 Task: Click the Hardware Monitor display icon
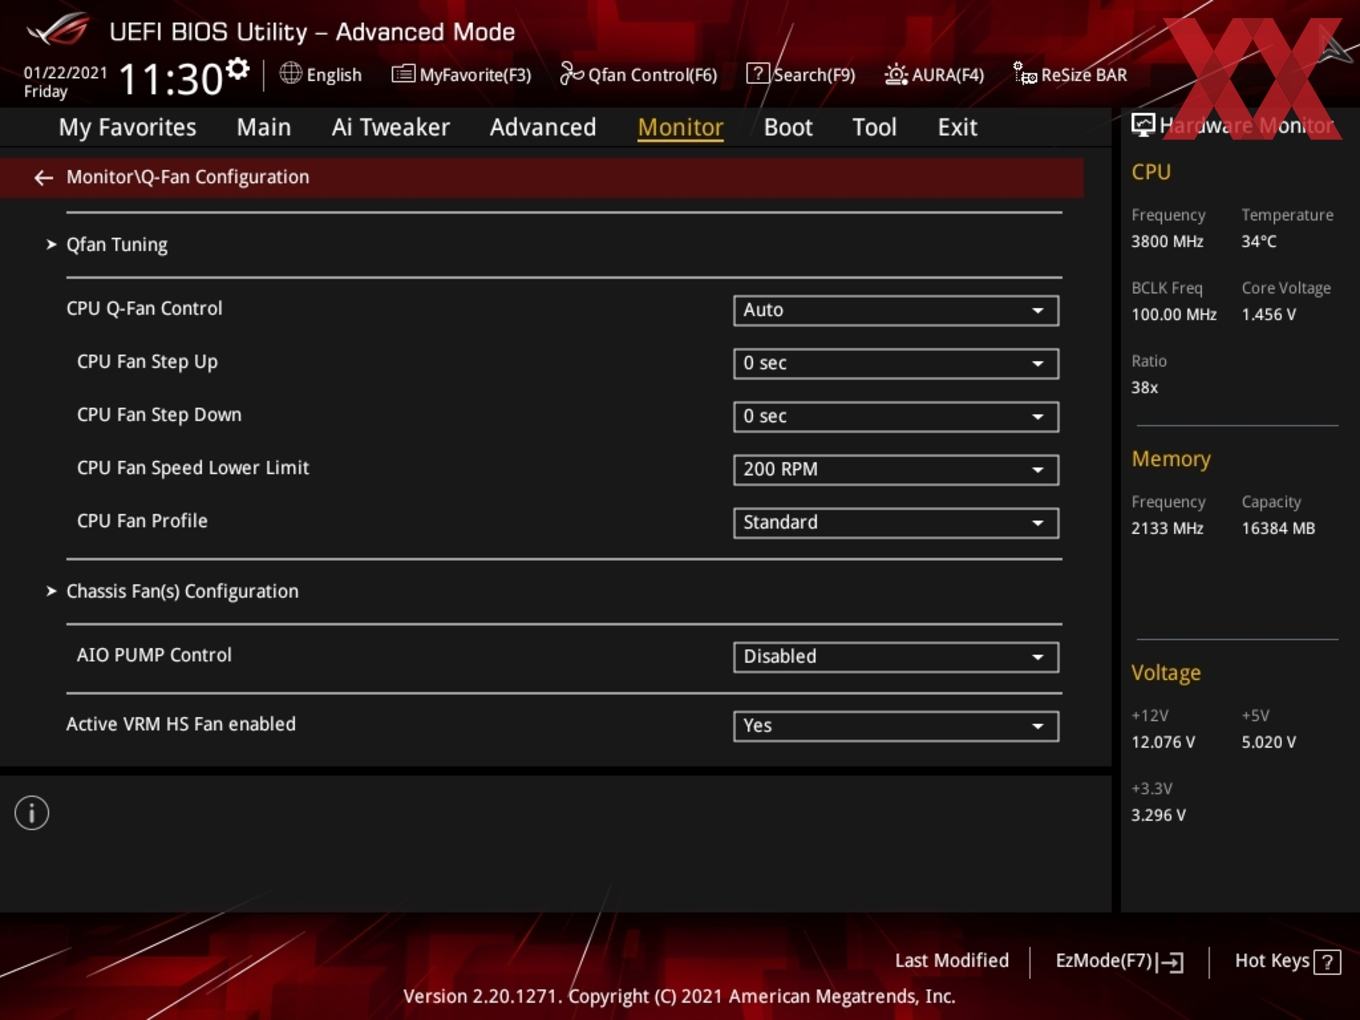1143,125
